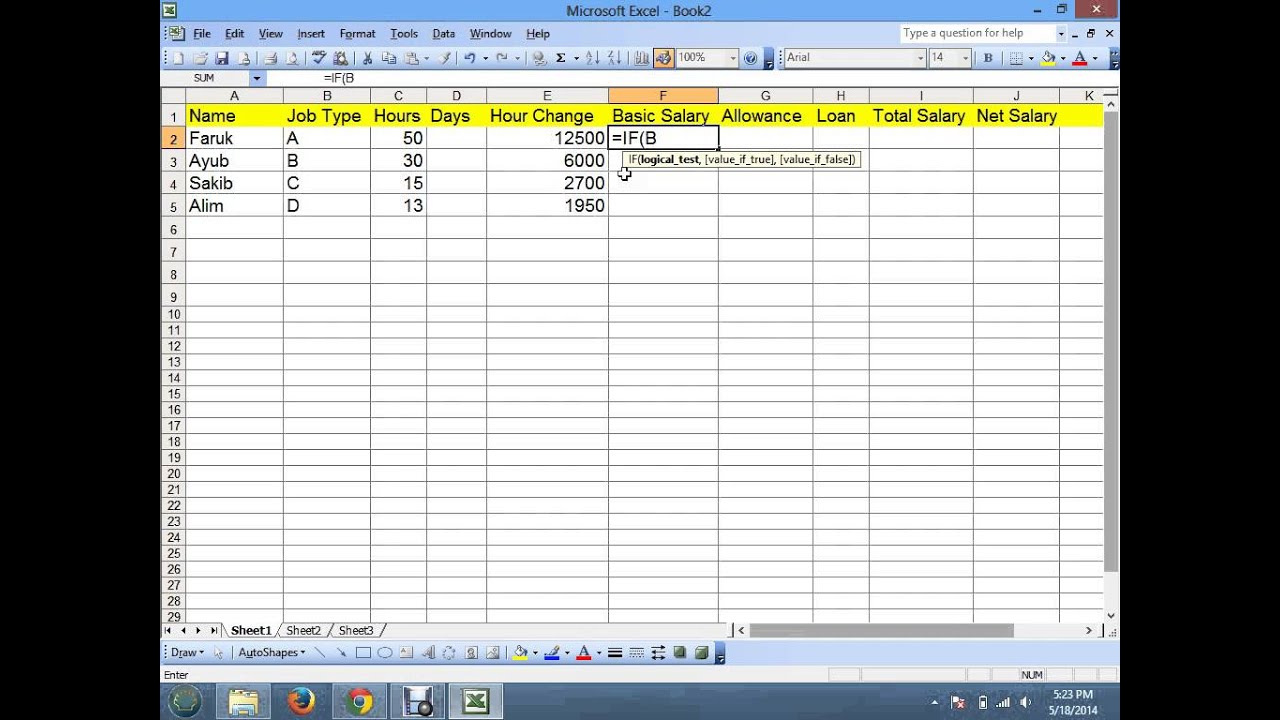Select column B header

tap(327, 96)
